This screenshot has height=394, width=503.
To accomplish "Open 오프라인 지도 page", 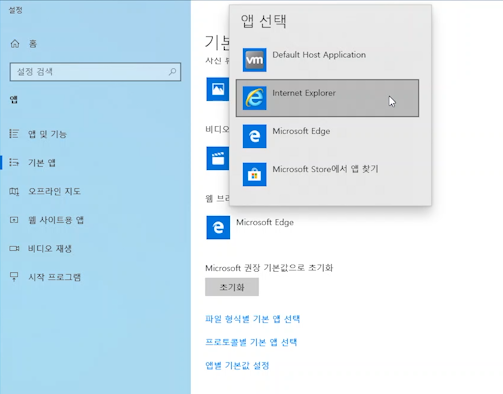I will 54,191.
